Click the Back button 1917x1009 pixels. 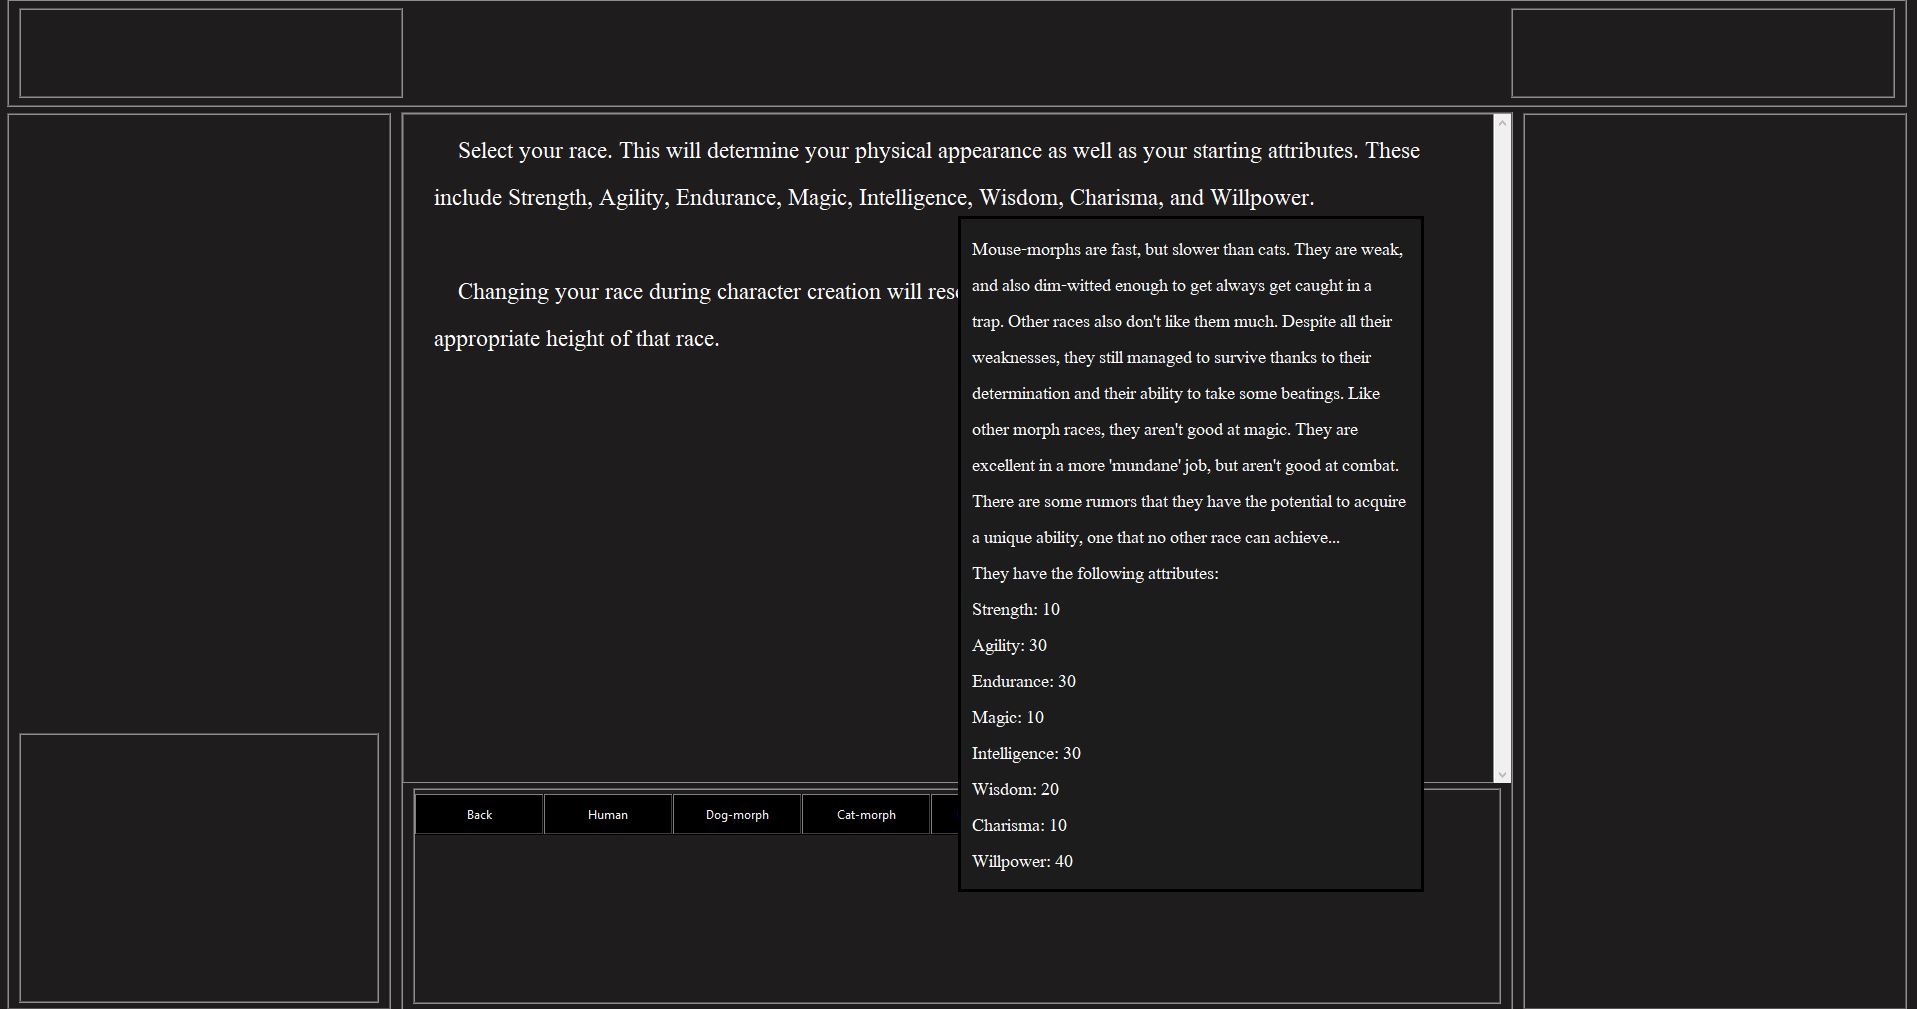click(x=479, y=814)
